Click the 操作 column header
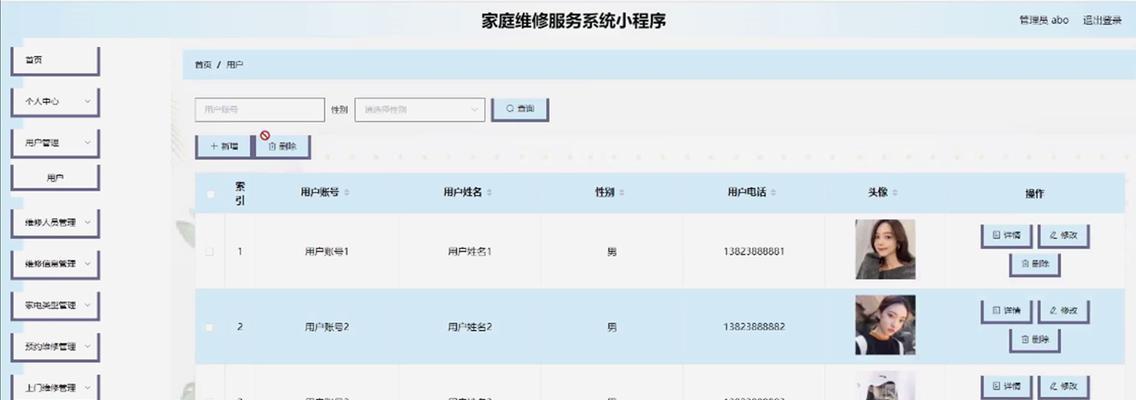 point(1035,193)
